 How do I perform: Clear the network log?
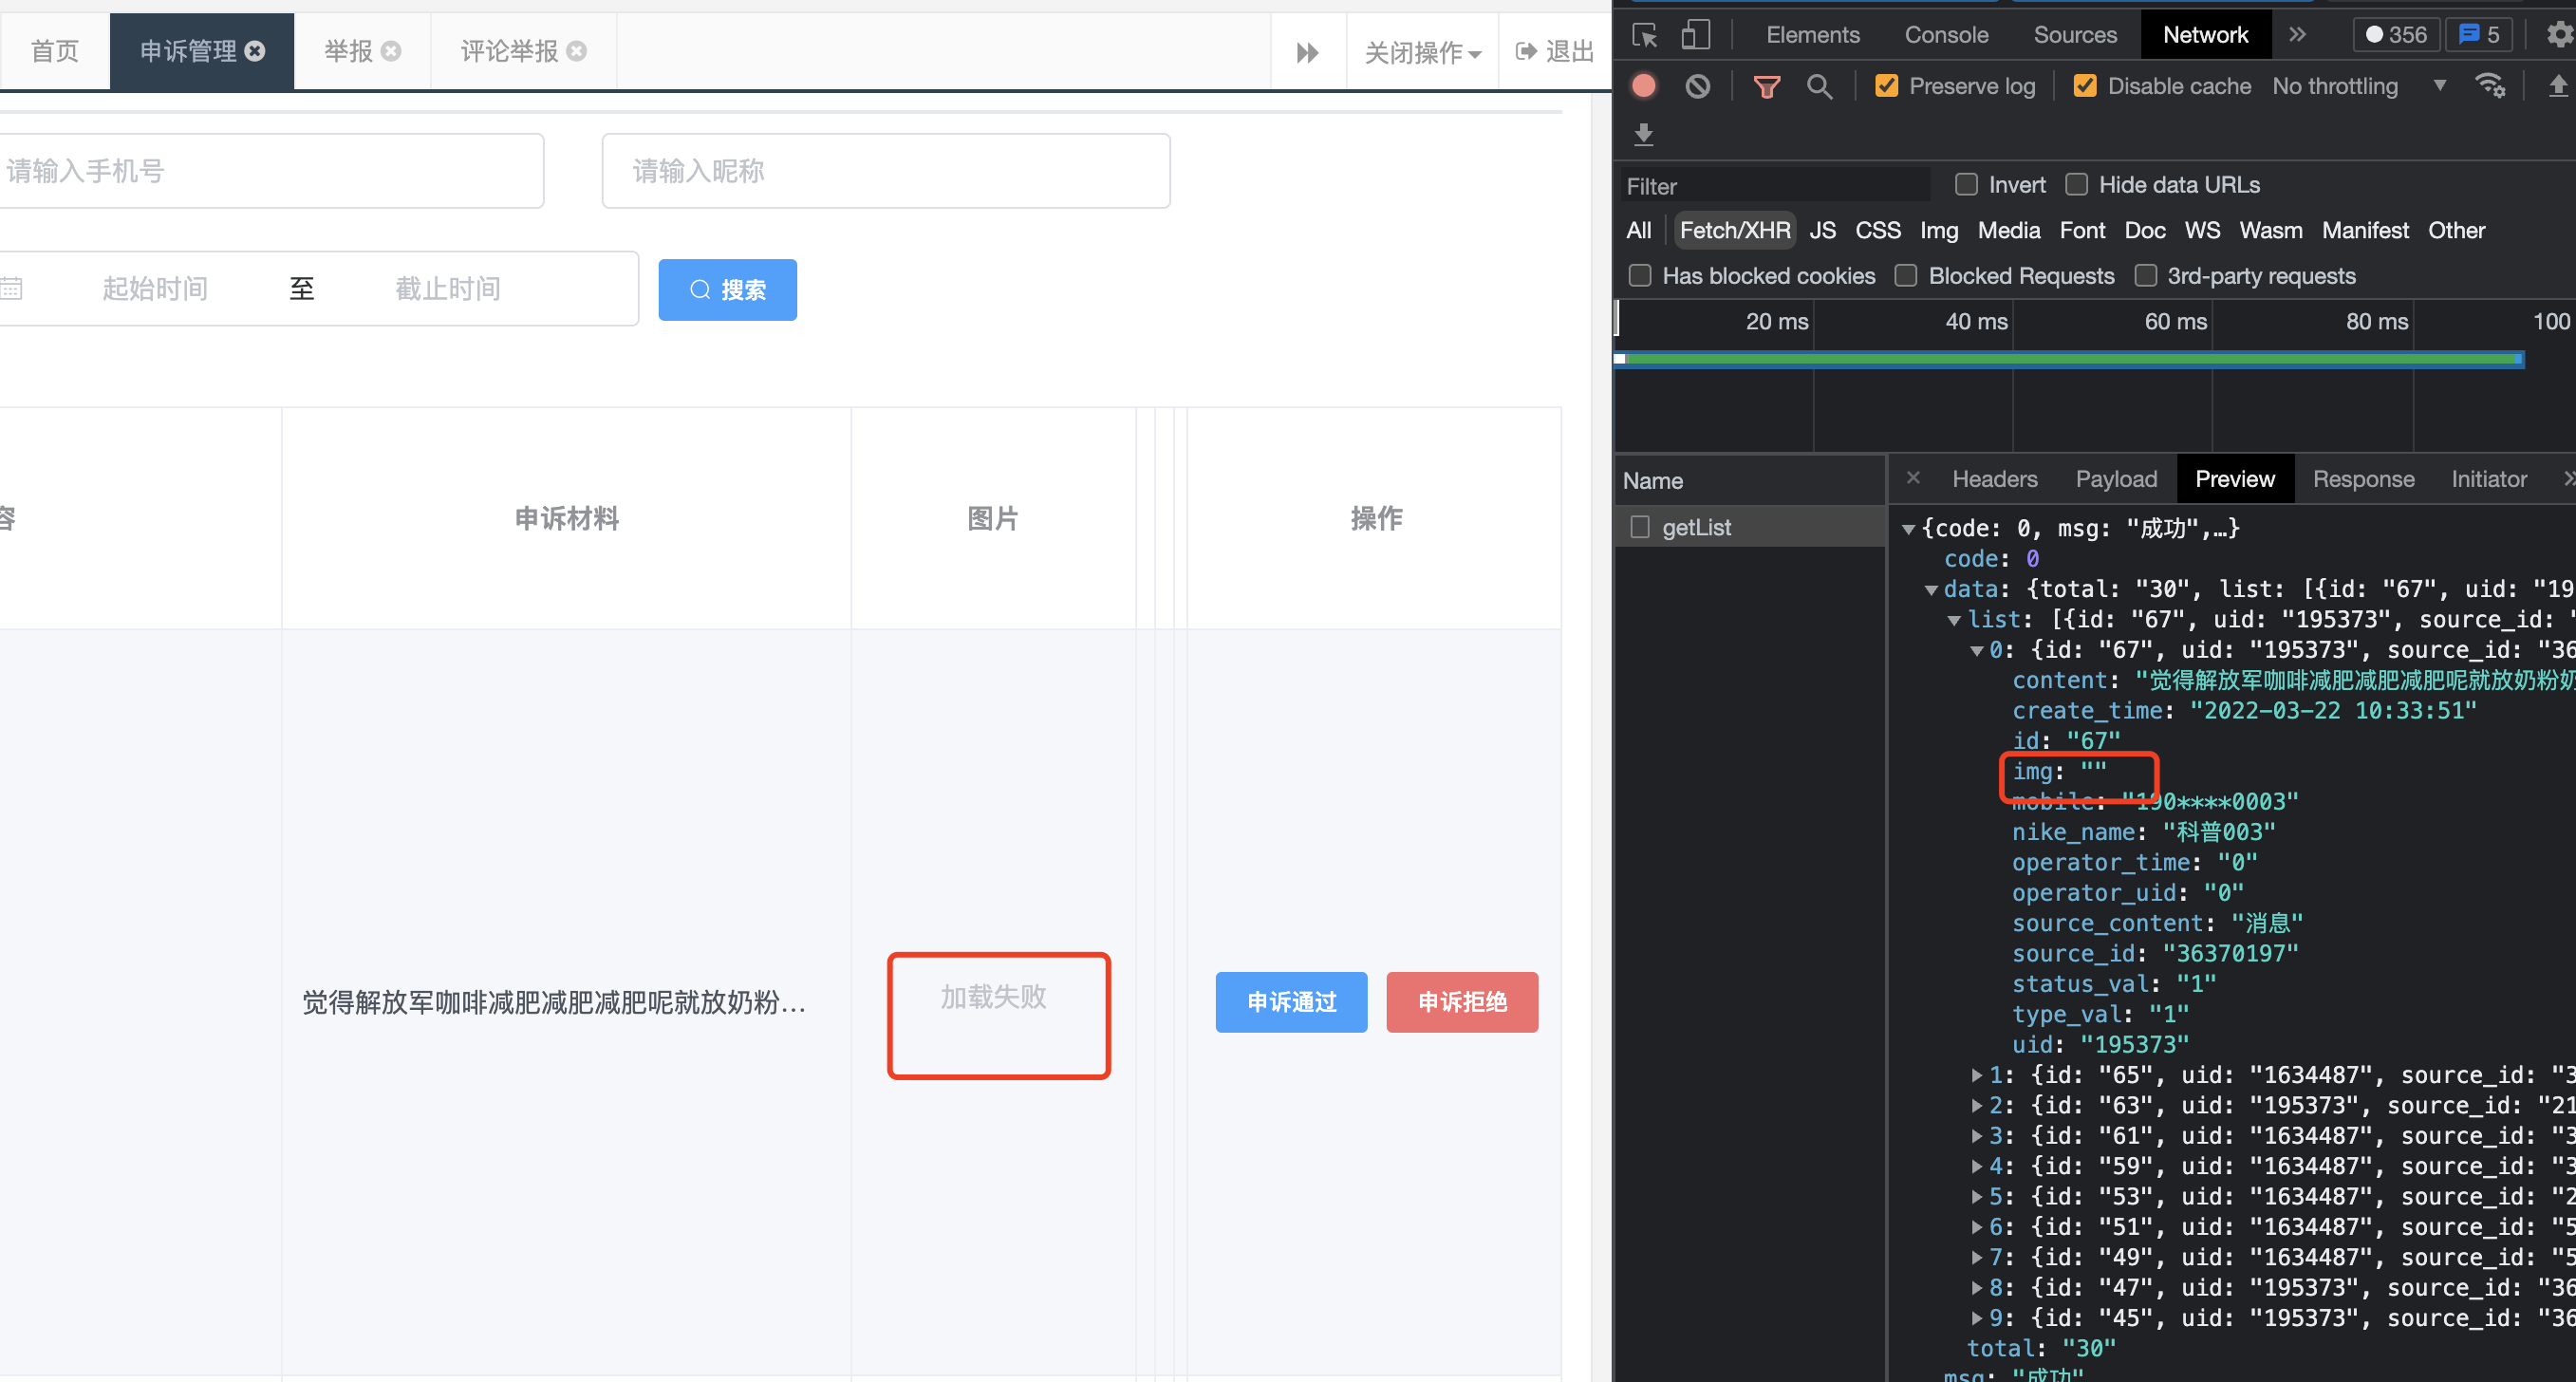(1697, 86)
